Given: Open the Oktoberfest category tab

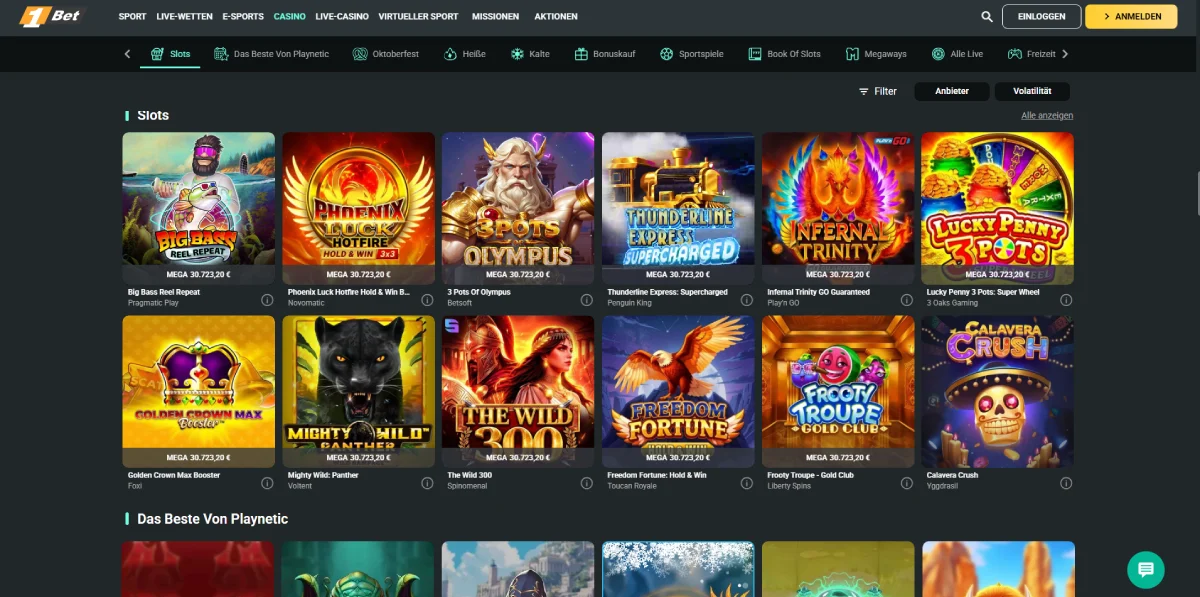Looking at the screenshot, I should click(x=387, y=54).
